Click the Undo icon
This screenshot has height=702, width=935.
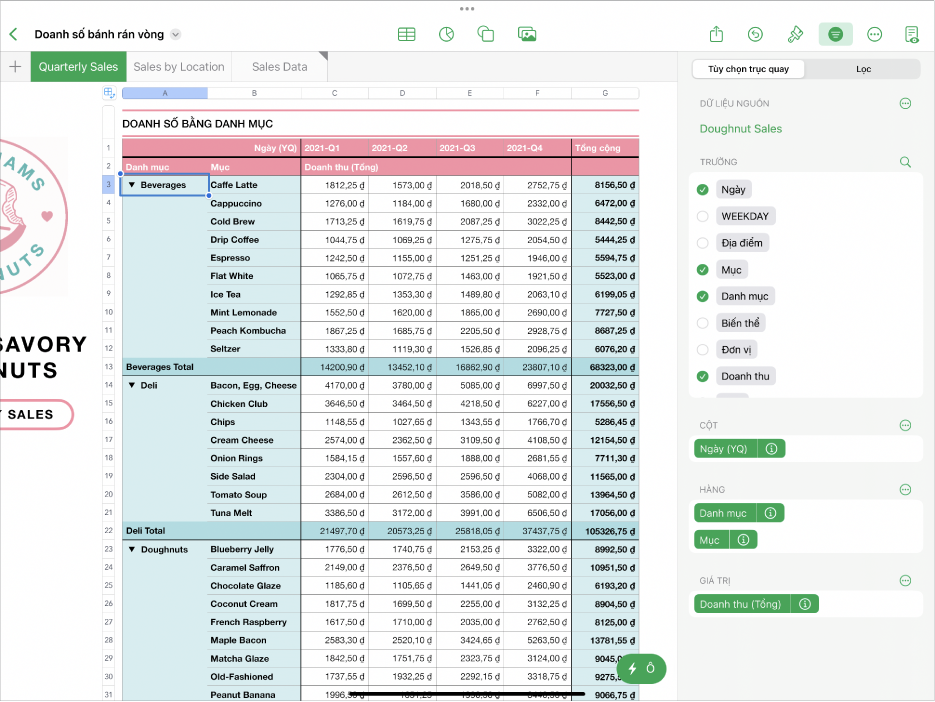pyautogui.click(x=755, y=34)
